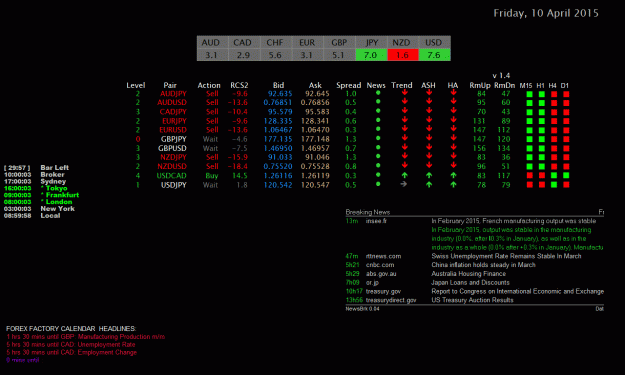Select the GBPUSD pair label
The width and height of the screenshot is (625, 375).
[x=172, y=148]
